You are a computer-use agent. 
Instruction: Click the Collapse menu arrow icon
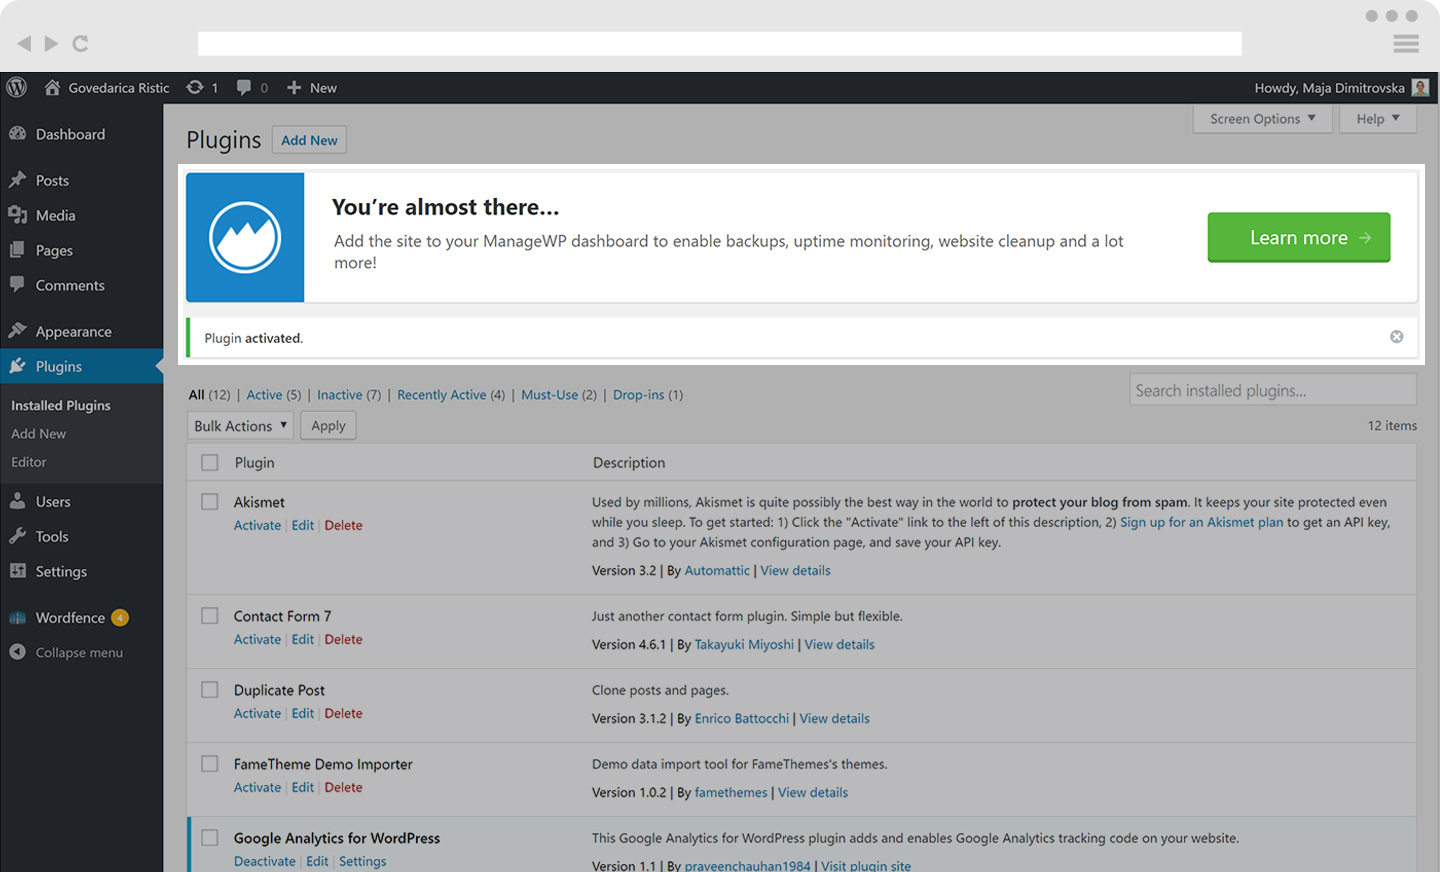coord(17,652)
